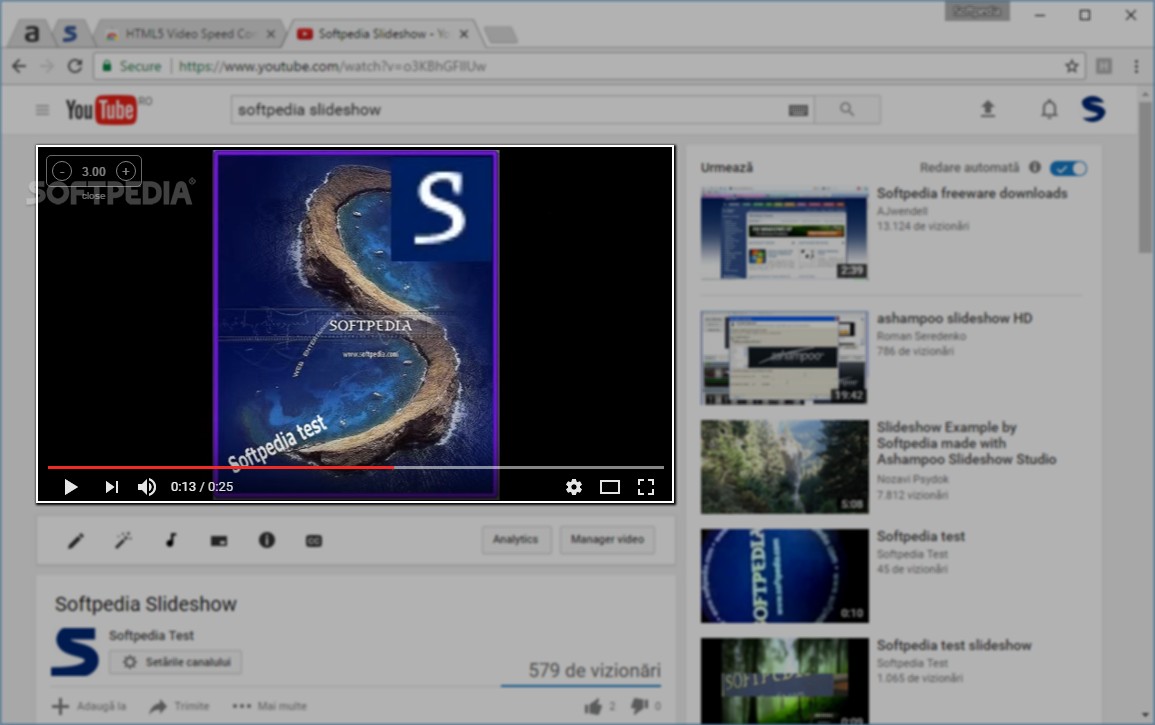Enter fullscreen video mode
The image size is (1155, 725).
coord(645,487)
